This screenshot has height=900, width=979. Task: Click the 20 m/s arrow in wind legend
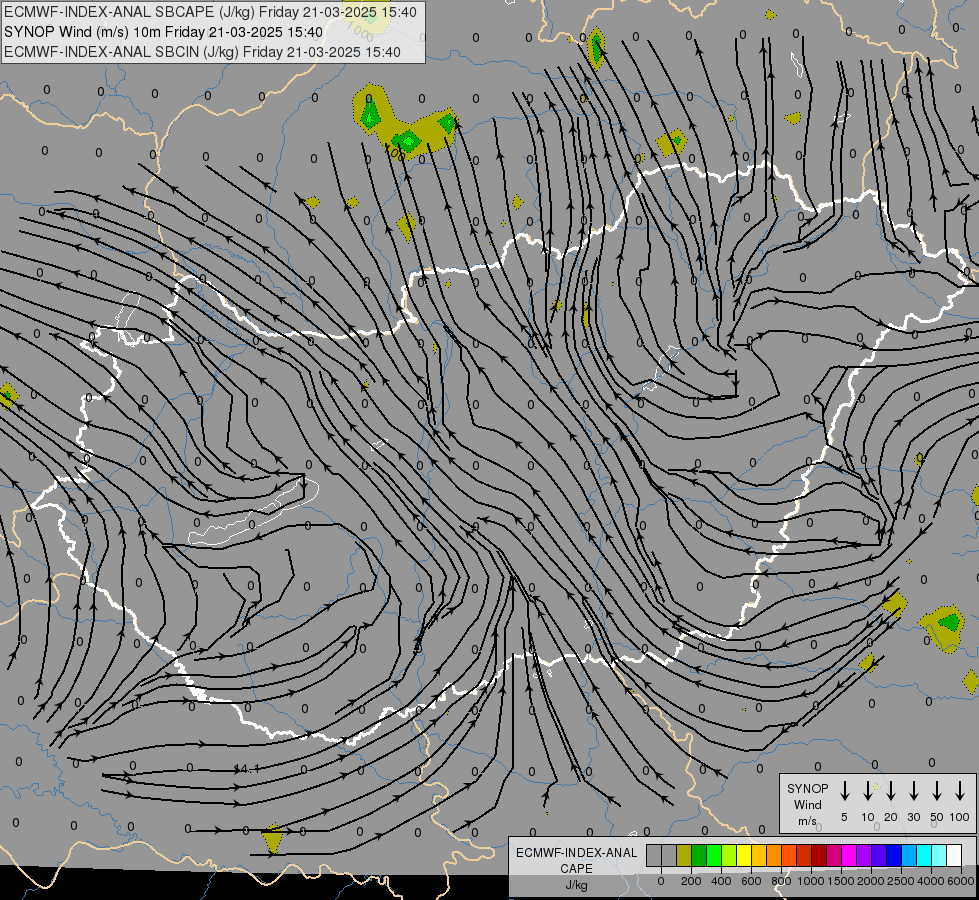pyautogui.click(x=890, y=791)
